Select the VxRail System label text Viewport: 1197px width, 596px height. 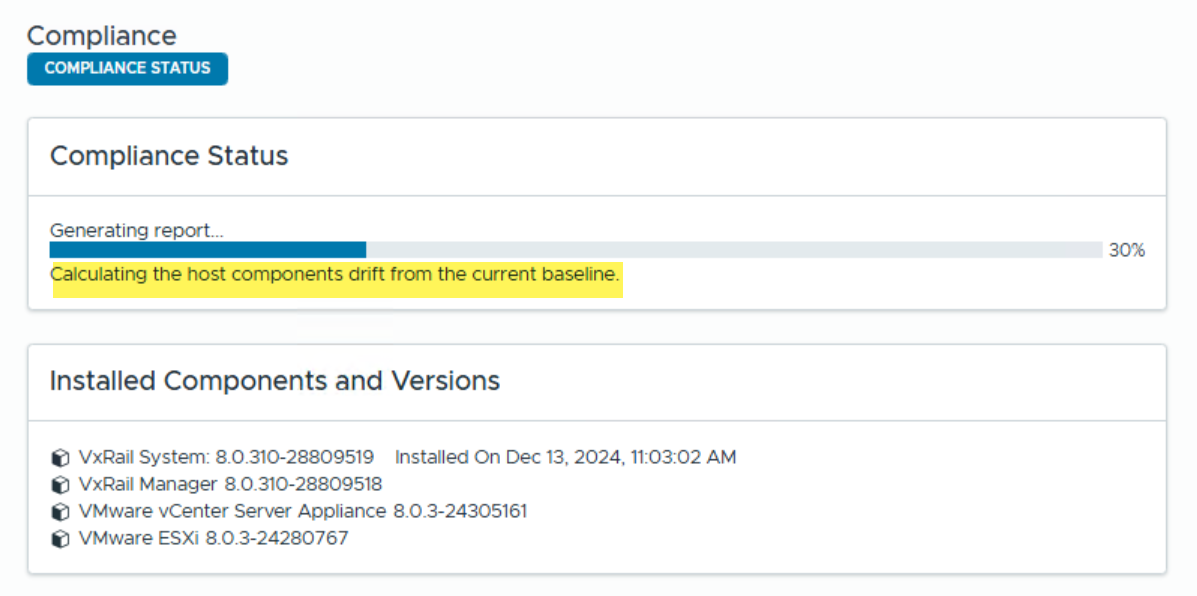click(144, 457)
